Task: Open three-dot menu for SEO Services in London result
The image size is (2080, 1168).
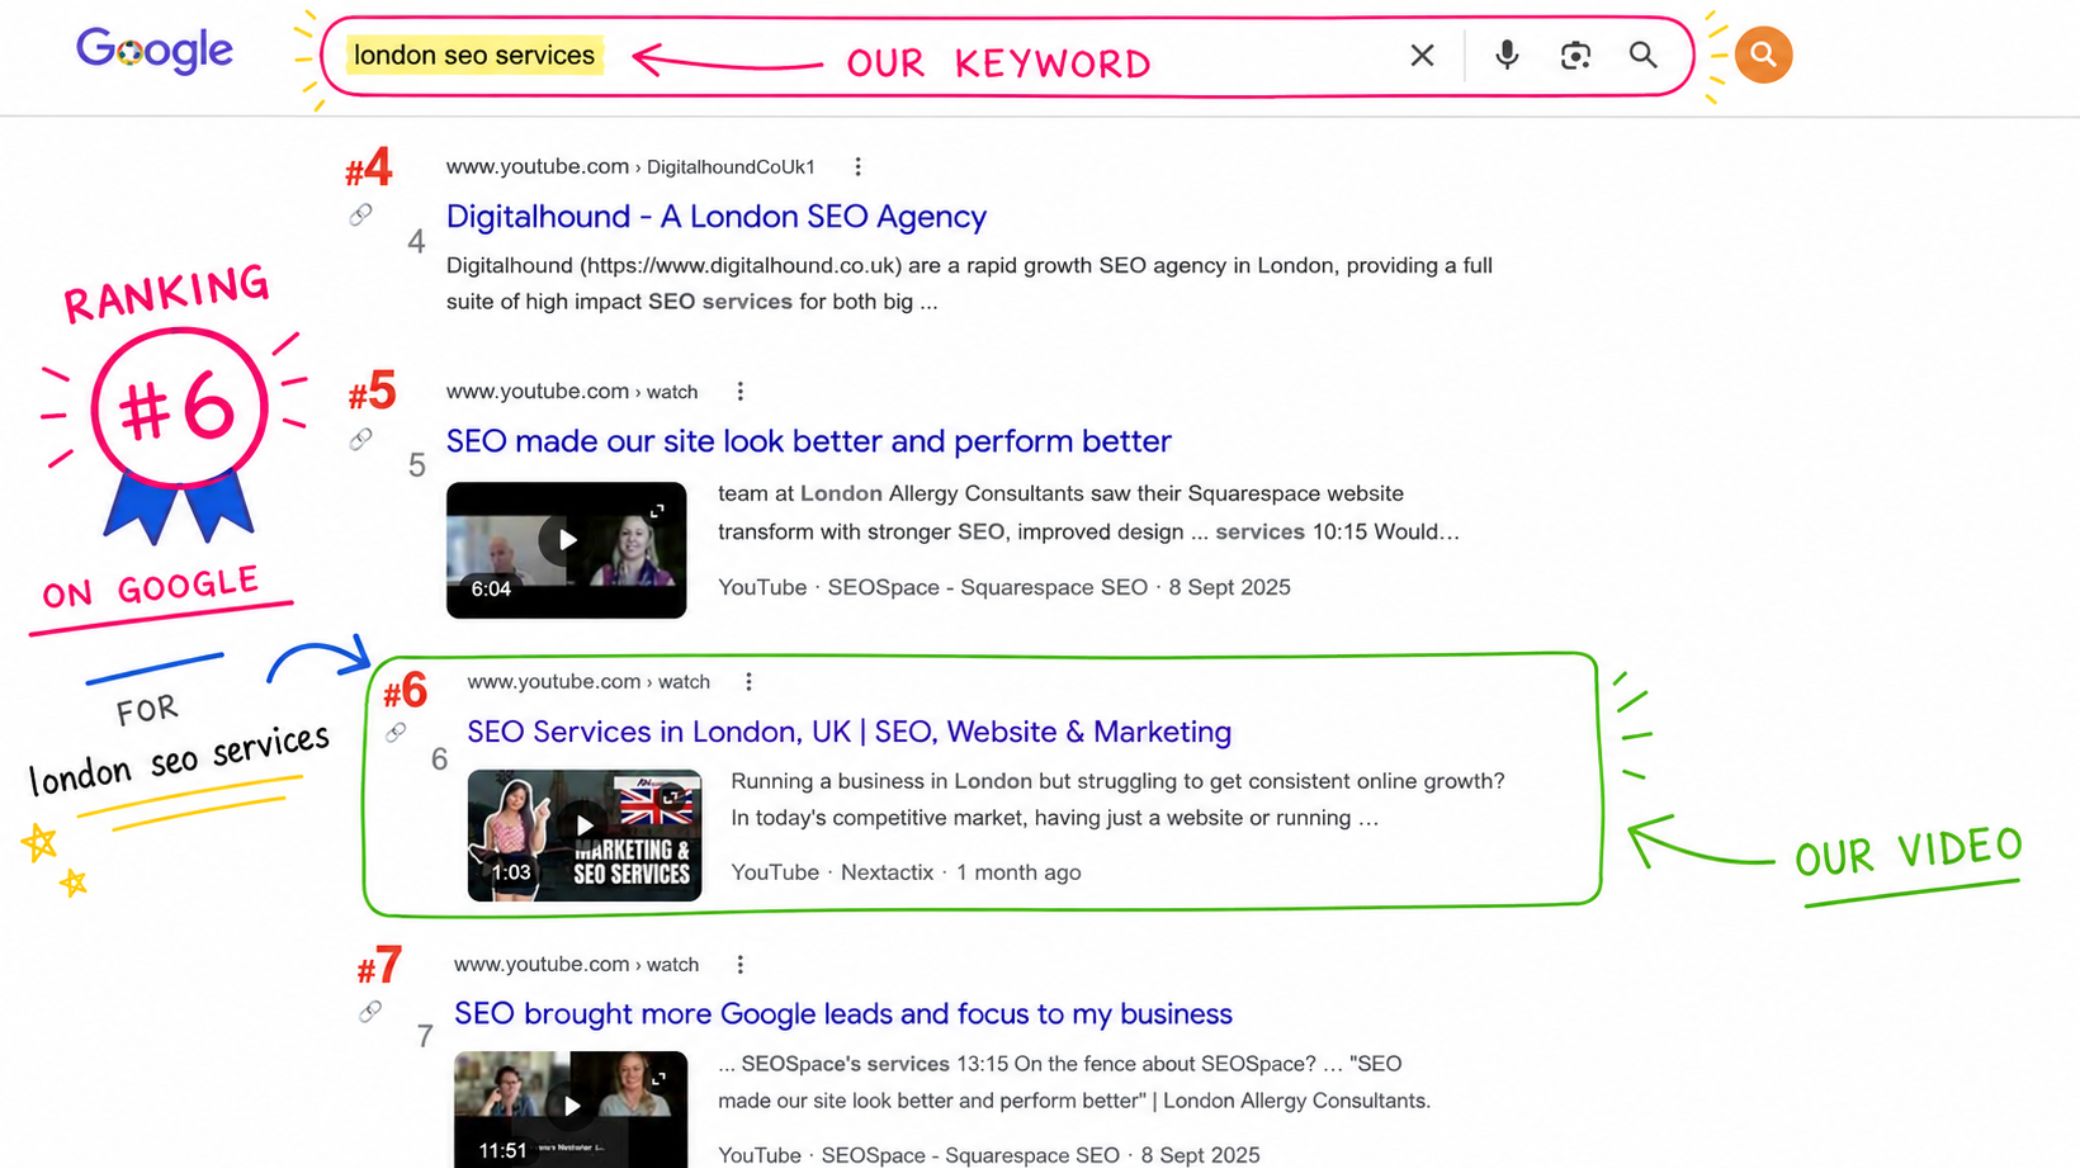Action: coord(748,682)
